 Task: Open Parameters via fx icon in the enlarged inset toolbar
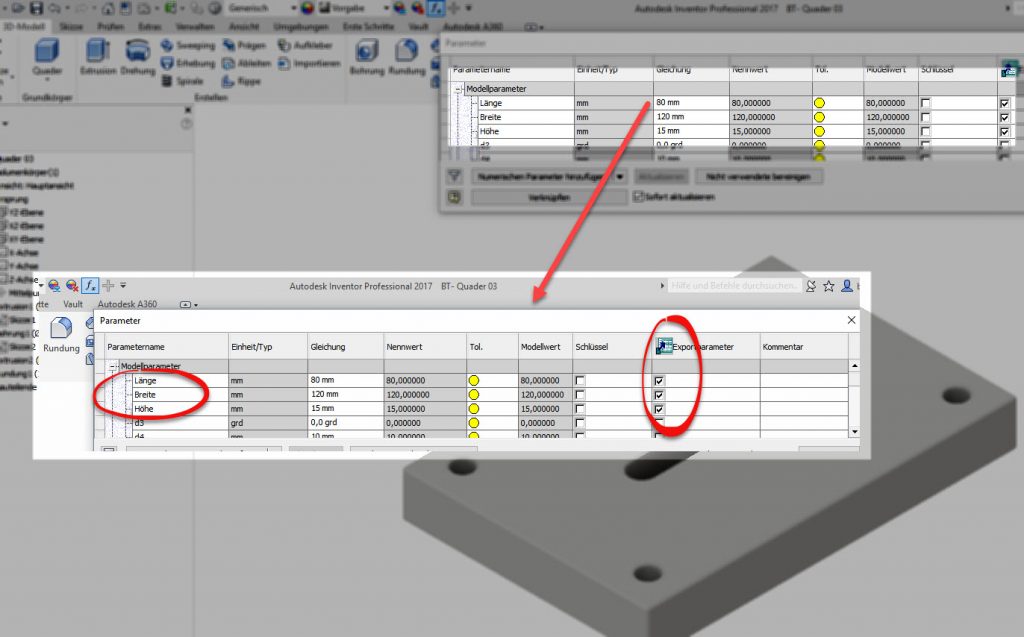pyautogui.click(x=90, y=286)
